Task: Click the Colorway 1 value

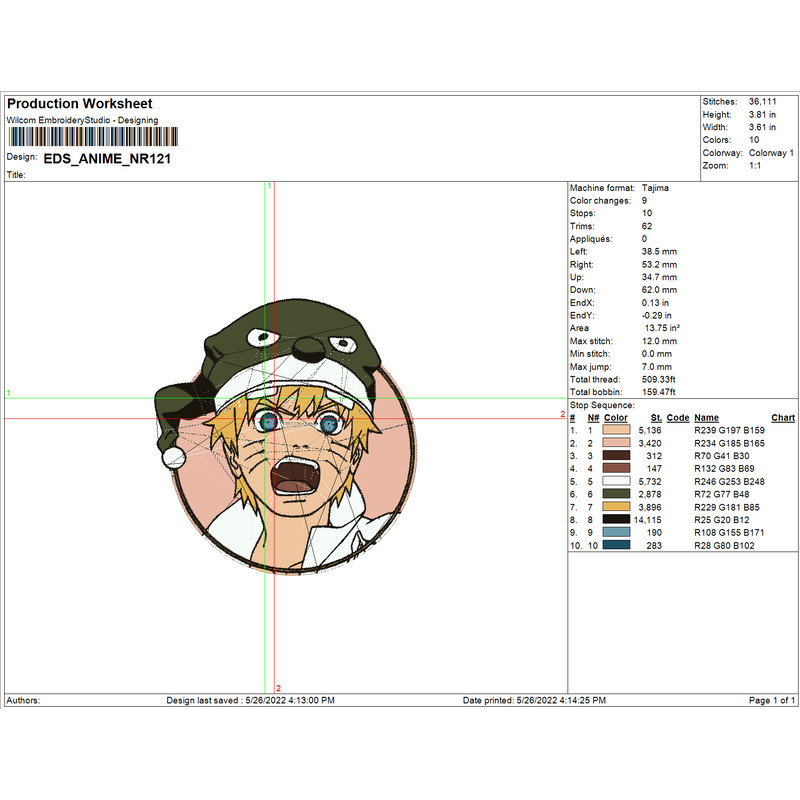Action: pos(771,153)
